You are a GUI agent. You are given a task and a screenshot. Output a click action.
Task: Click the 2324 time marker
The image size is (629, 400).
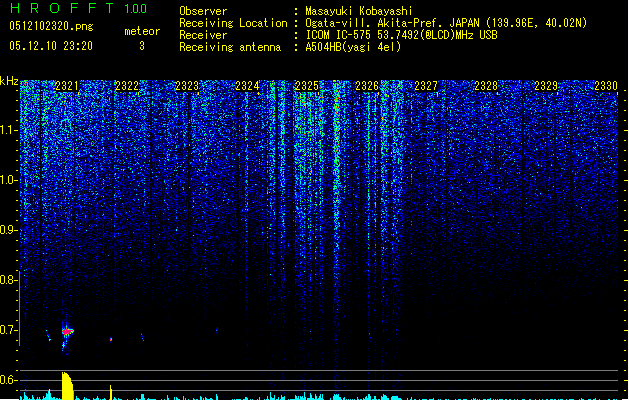247,86
